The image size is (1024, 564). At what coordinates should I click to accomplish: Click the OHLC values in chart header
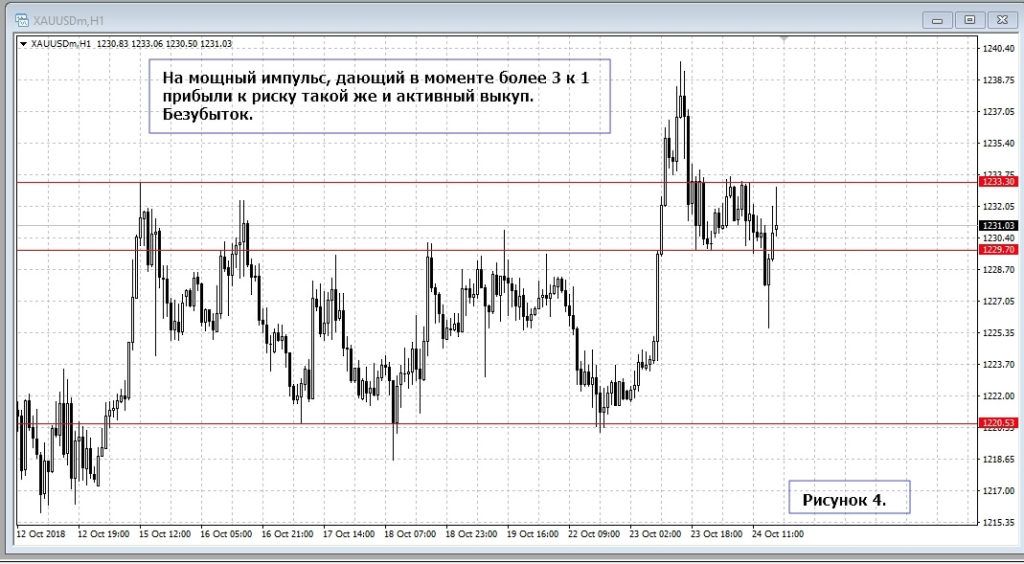coord(165,43)
